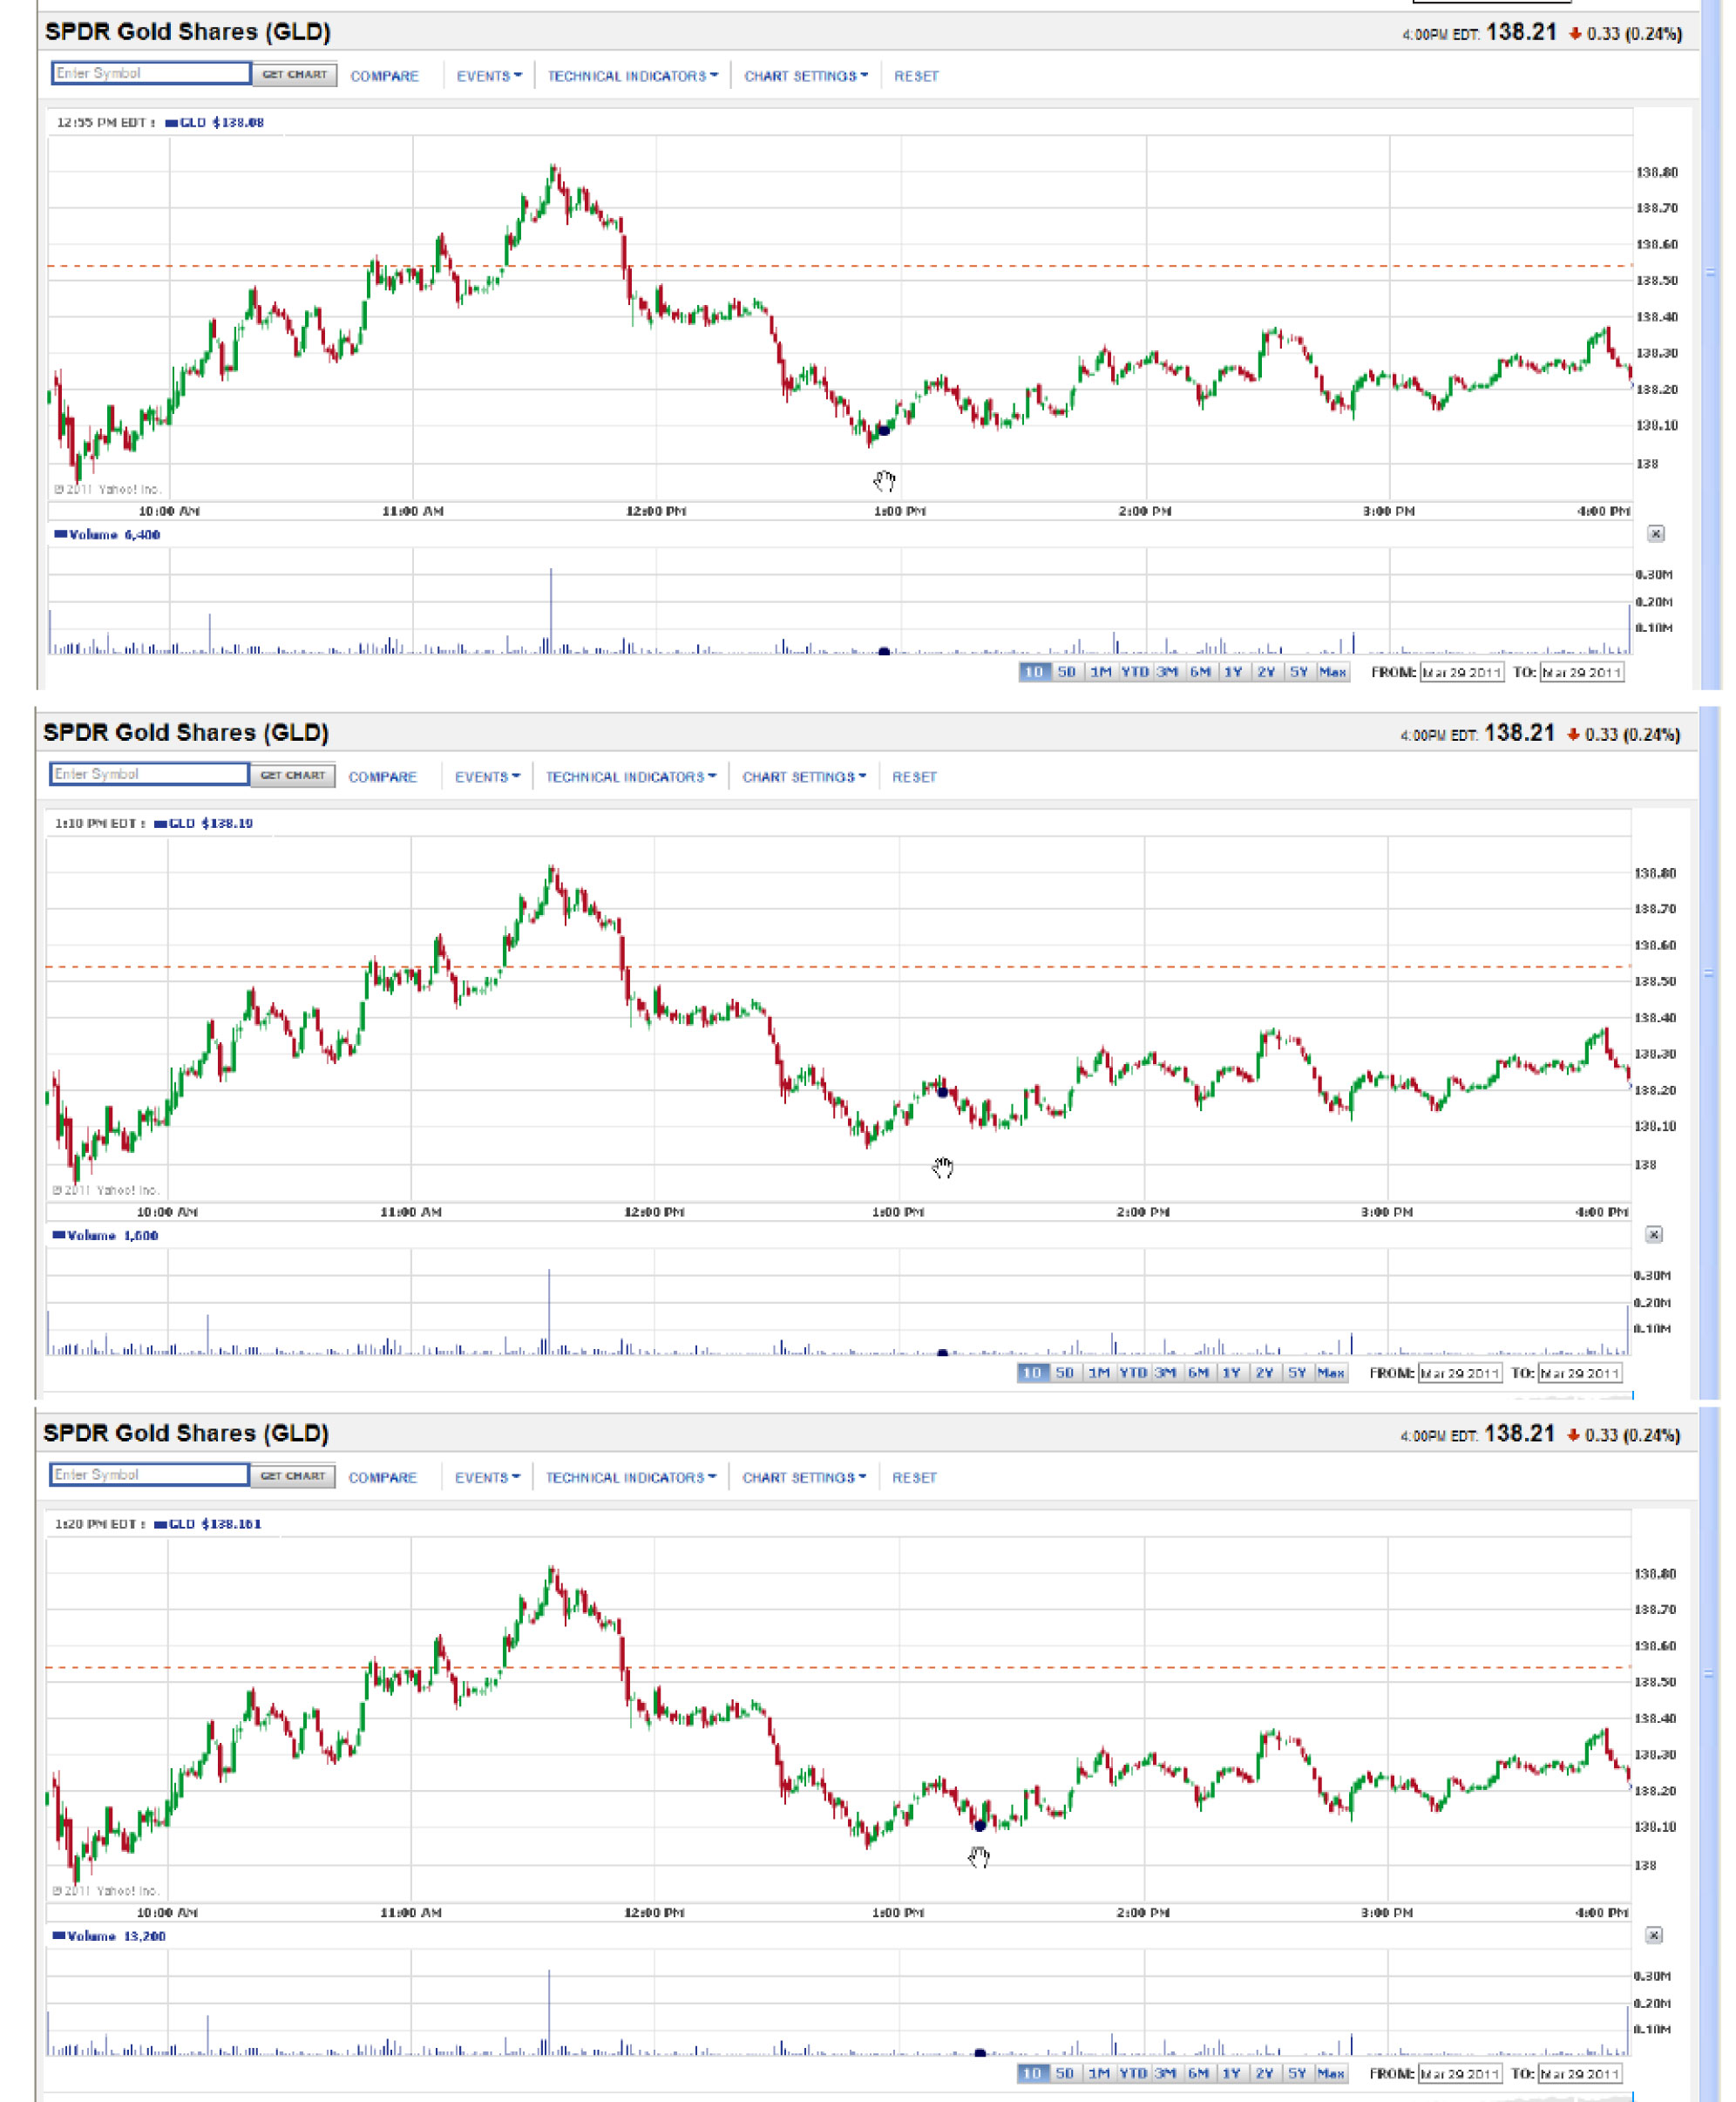Open Chart Settings dropdown in bottom chart

803,1477
